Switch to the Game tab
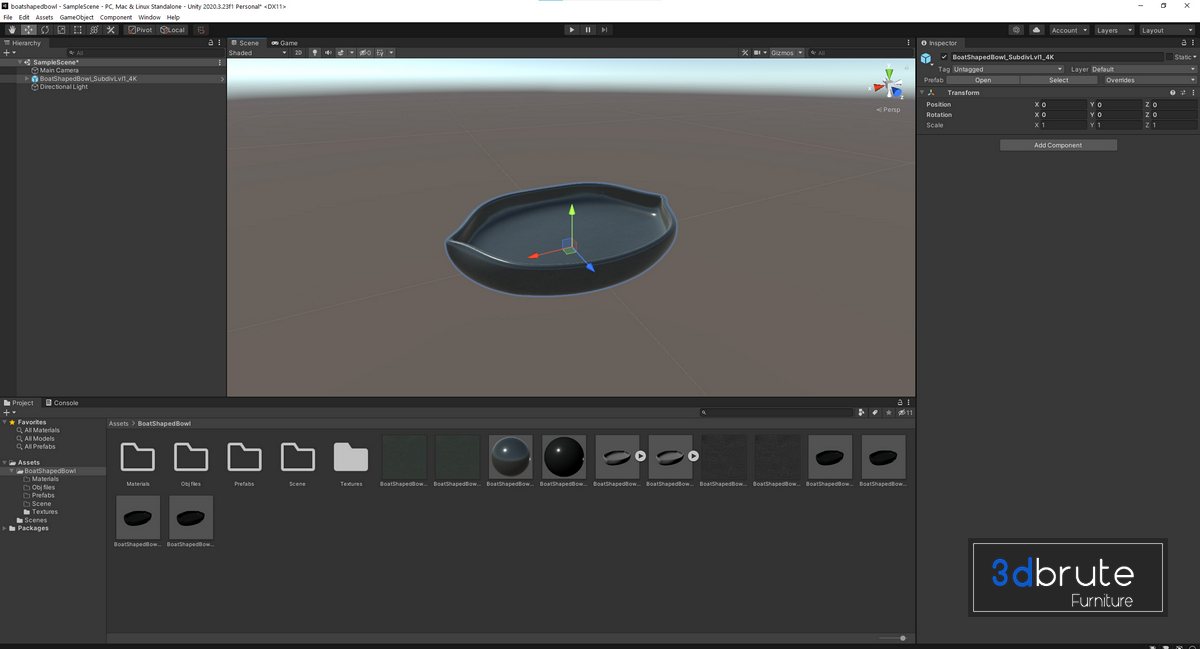The width and height of the screenshot is (1200, 649). 285,43
